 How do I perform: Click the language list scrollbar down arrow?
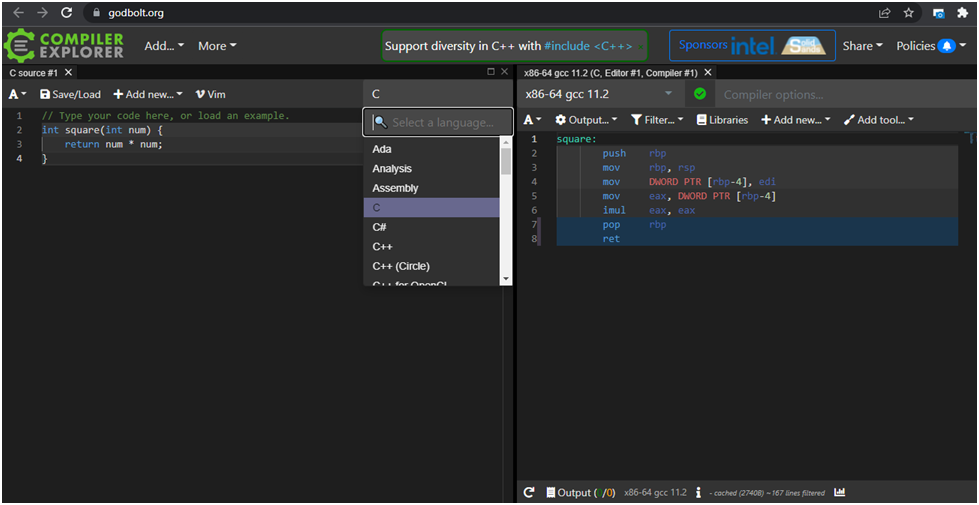tap(505, 278)
